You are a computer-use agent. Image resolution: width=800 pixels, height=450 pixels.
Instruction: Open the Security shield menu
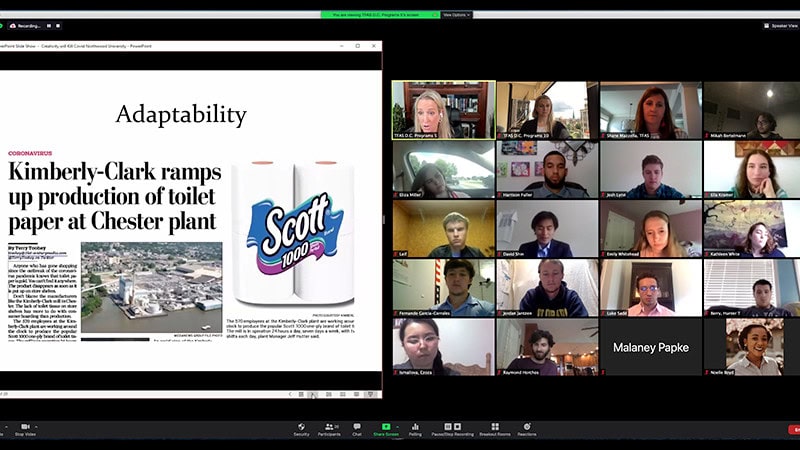point(302,427)
